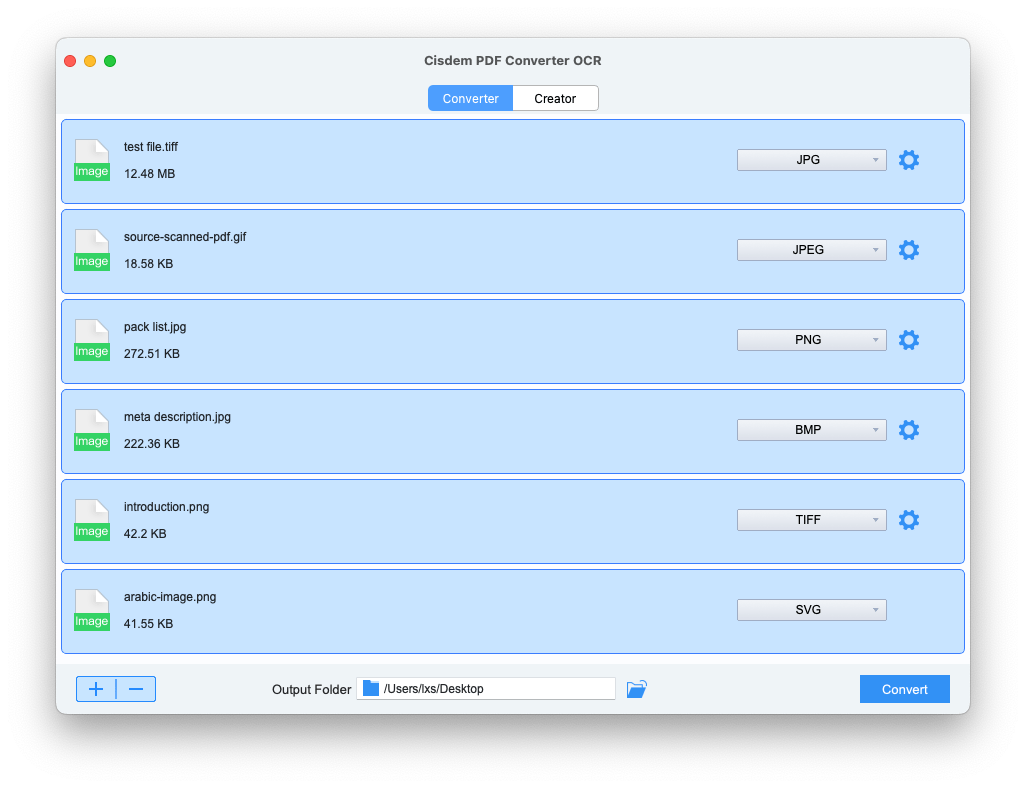Select the Converter tab
The height and width of the screenshot is (788, 1026).
[x=470, y=98]
